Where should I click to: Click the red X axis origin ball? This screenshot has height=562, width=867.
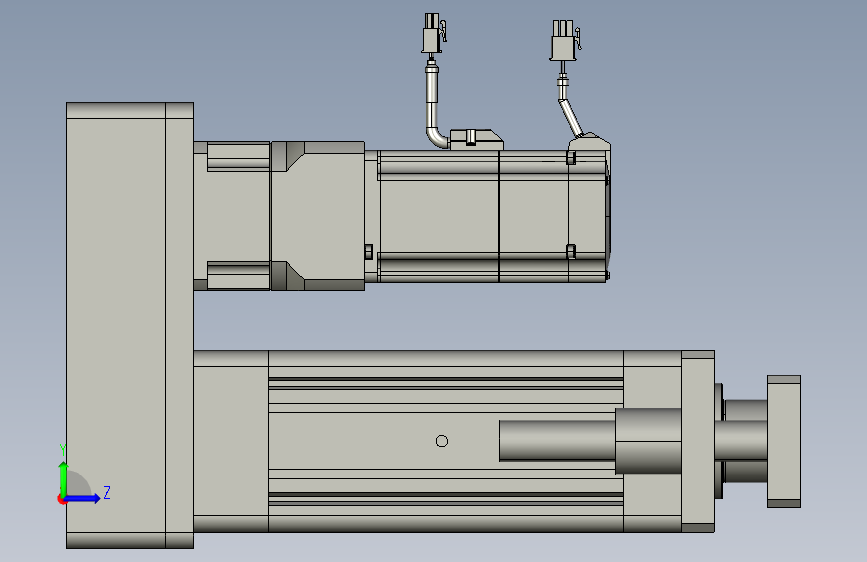pyautogui.click(x=61, y=499)
